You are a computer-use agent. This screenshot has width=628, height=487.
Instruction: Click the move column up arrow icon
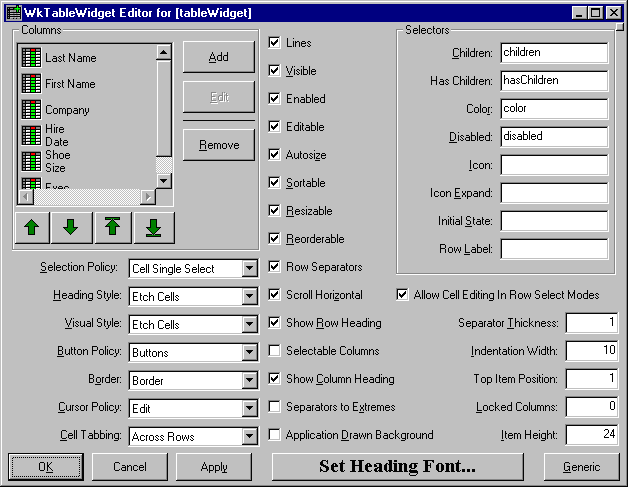tap(31, 227)
